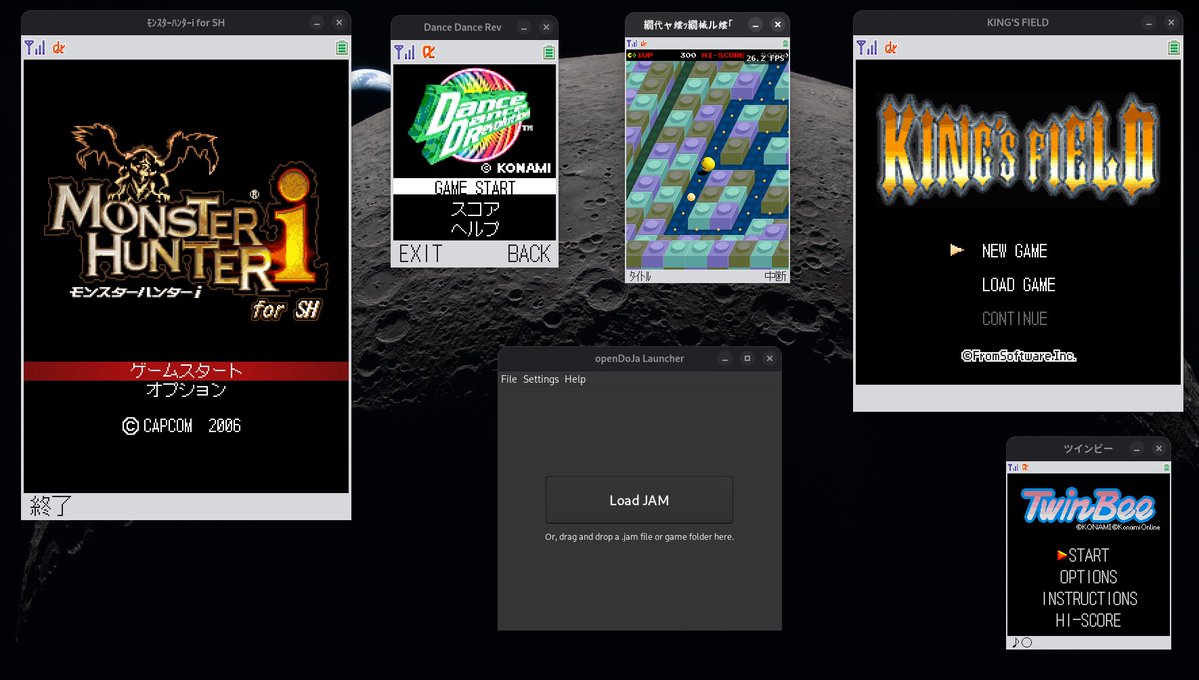Click the Monster Hunter i title logo
This screenshot has width=1199, height=680.
[x=187, y=222]
